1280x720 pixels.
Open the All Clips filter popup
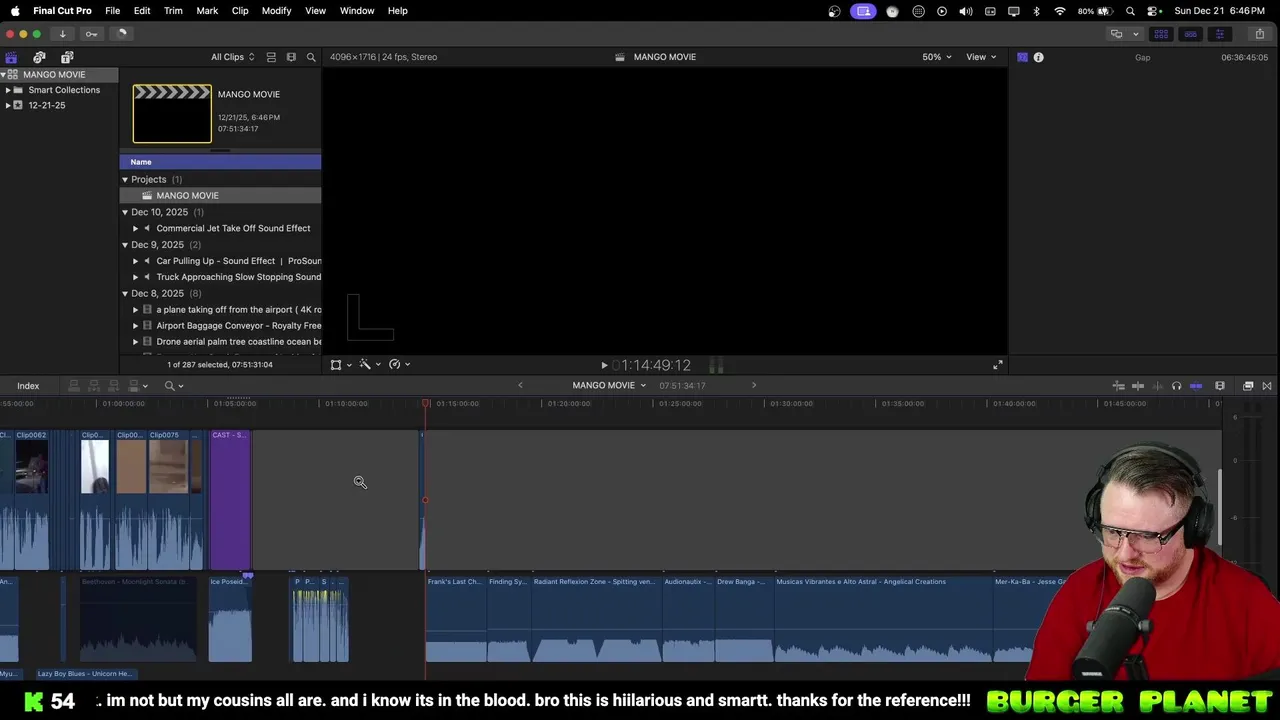(232, 57)
